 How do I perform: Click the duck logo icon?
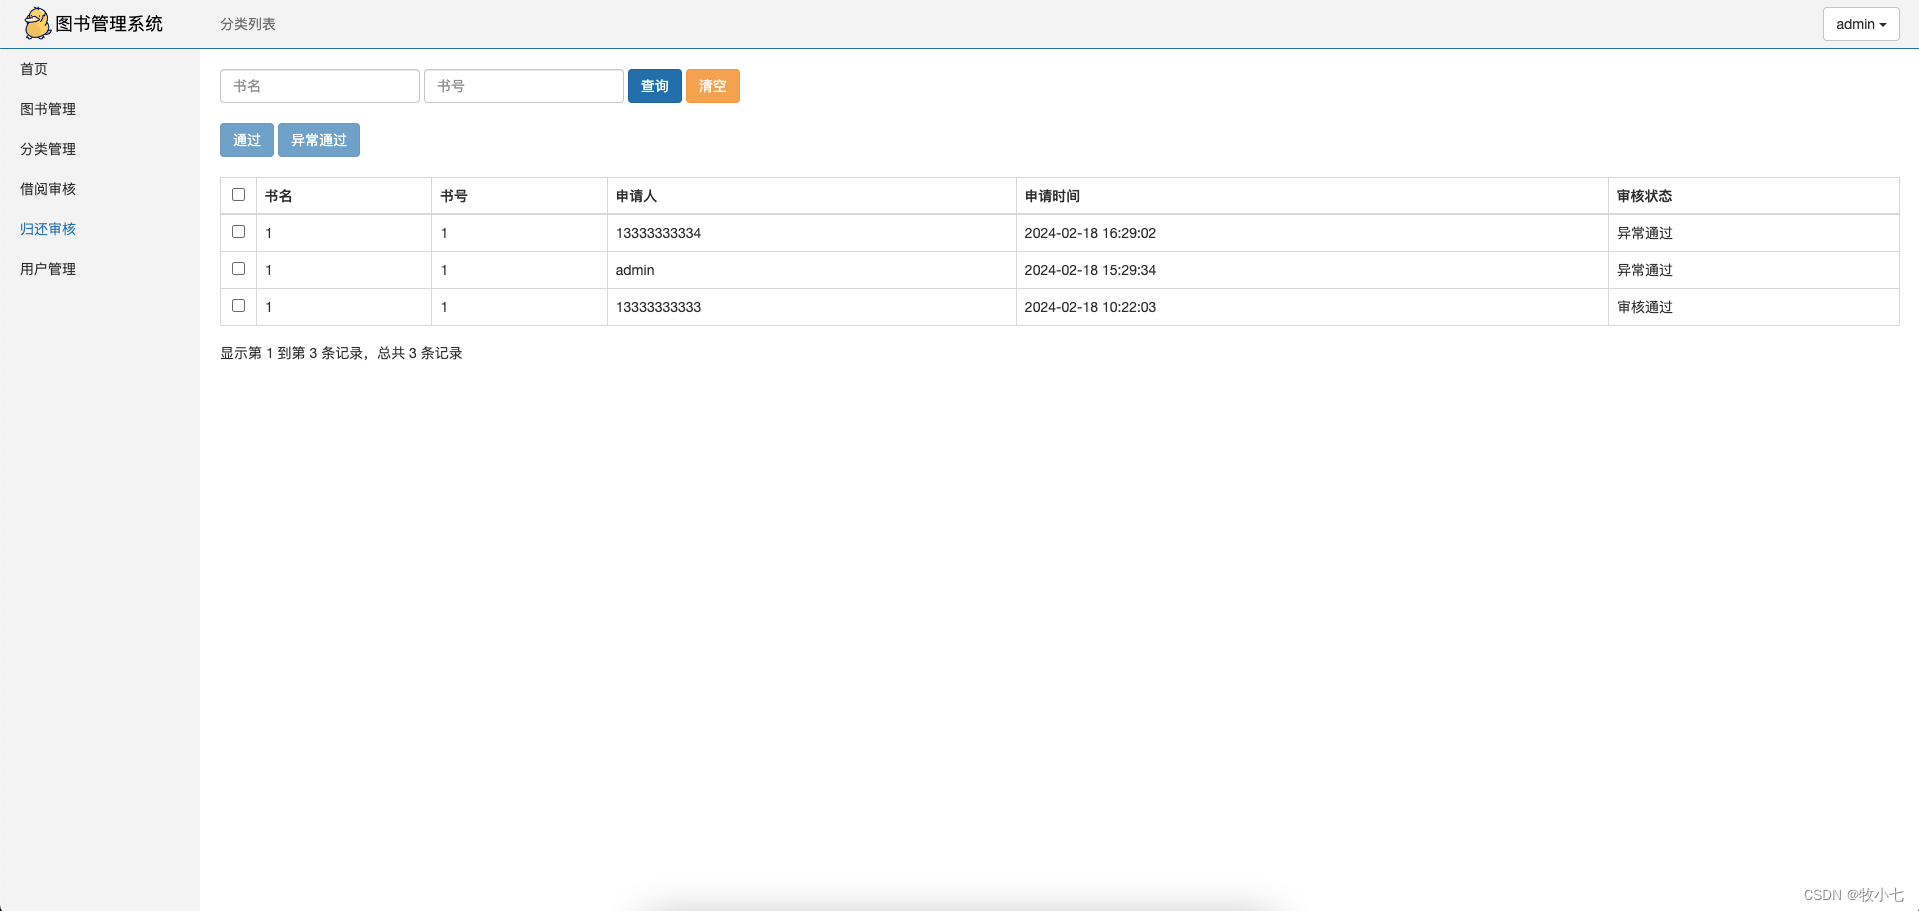click(x=37, y=23)
